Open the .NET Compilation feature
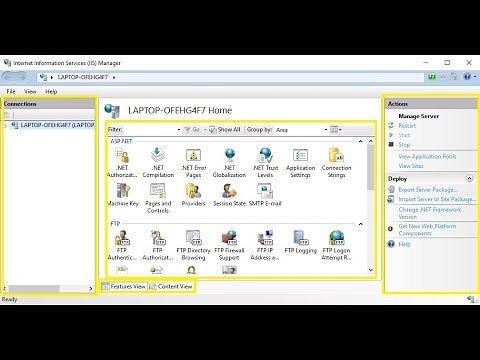 pyautogui.click(x=158, y=163)
